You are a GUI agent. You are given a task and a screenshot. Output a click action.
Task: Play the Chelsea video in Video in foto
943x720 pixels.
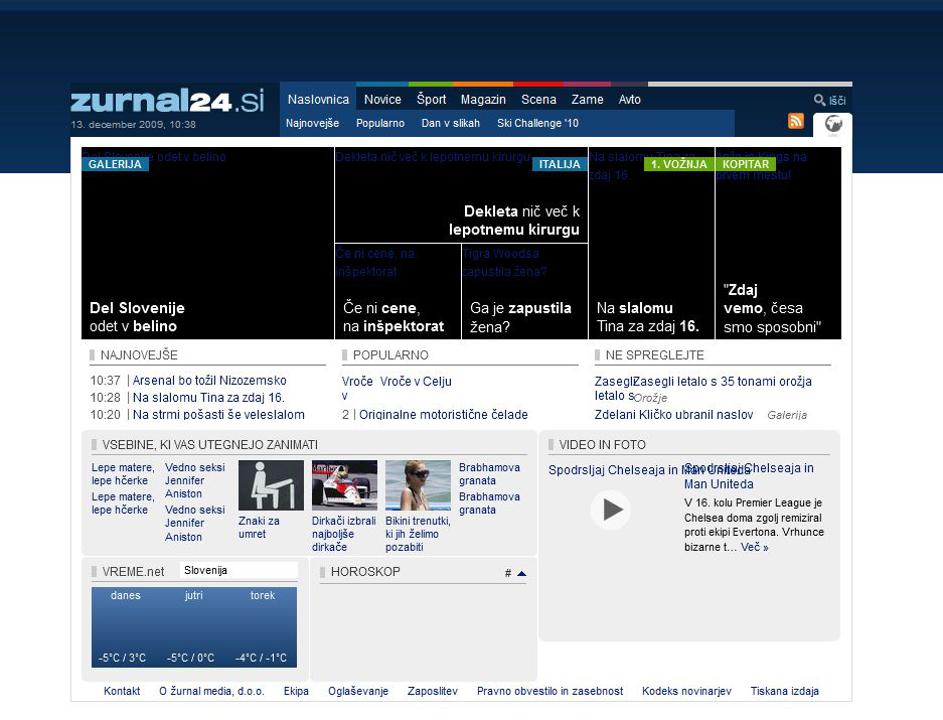tap(610, 510)
